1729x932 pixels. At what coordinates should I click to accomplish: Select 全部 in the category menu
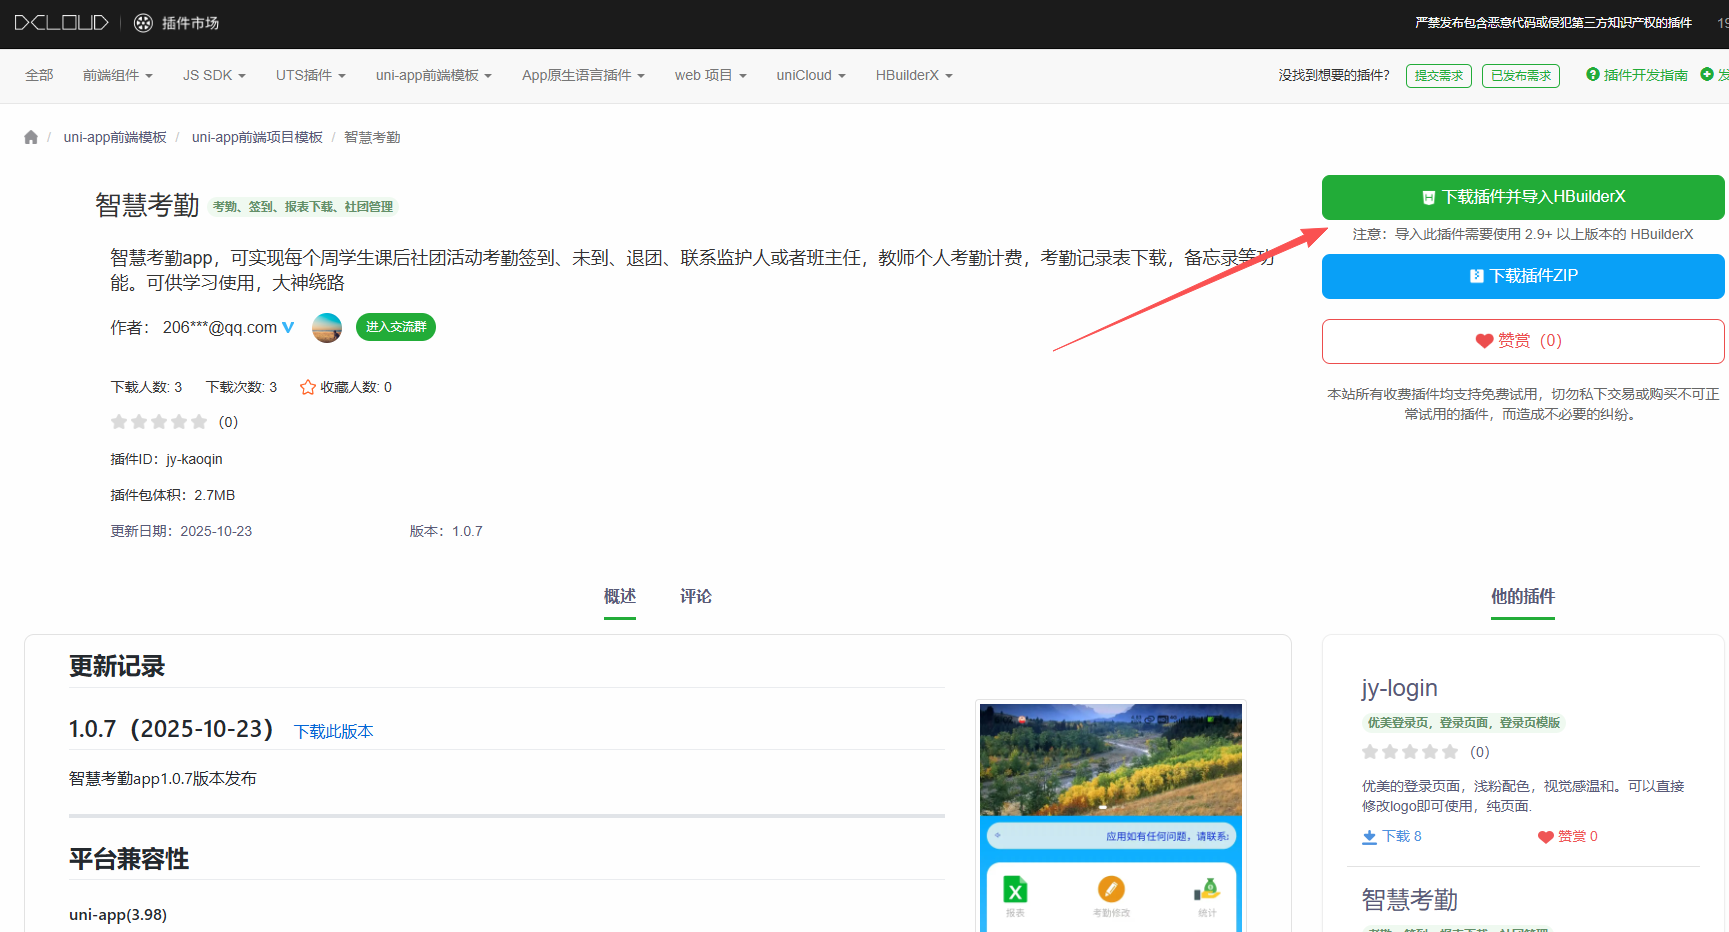[x=39, y=75]
